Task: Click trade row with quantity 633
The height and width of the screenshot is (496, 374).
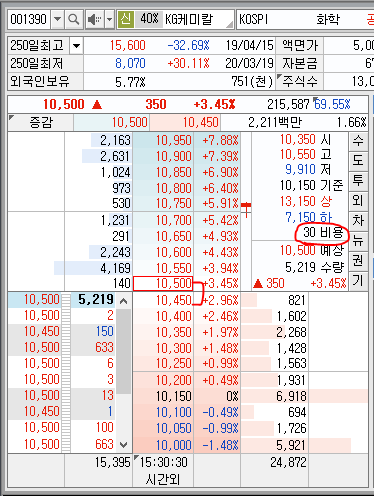Action: click(62, 348)
